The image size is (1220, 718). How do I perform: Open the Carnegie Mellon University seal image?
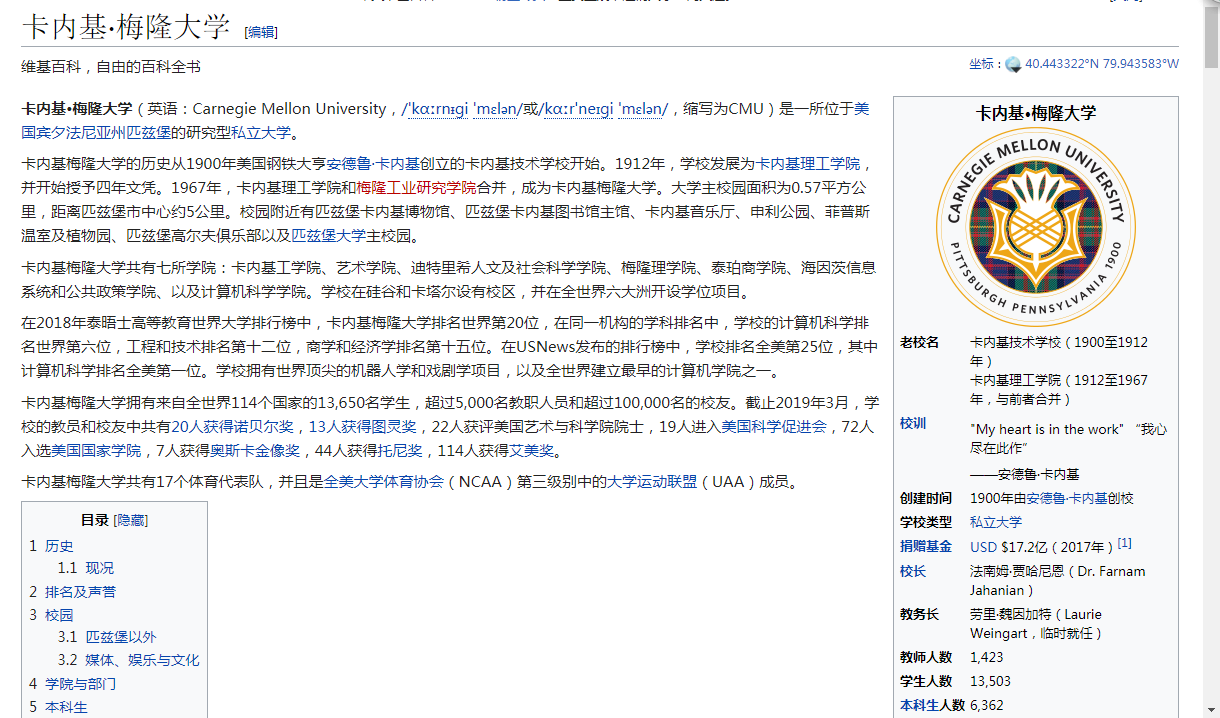(1035, 226)
